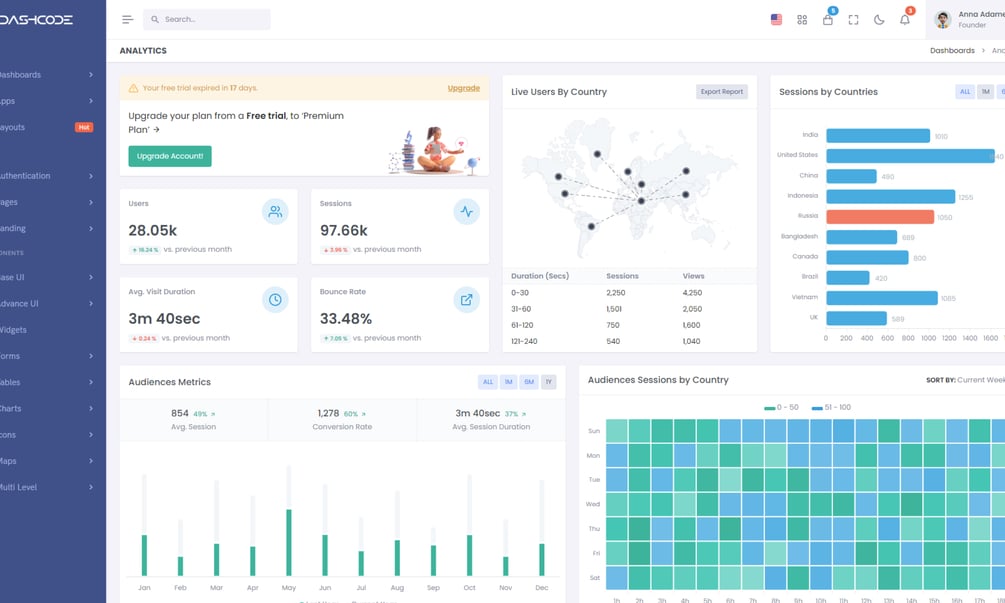
Task: Click the '121-240' duration table row
Action: pyautogui.click(x=629, y=342)
